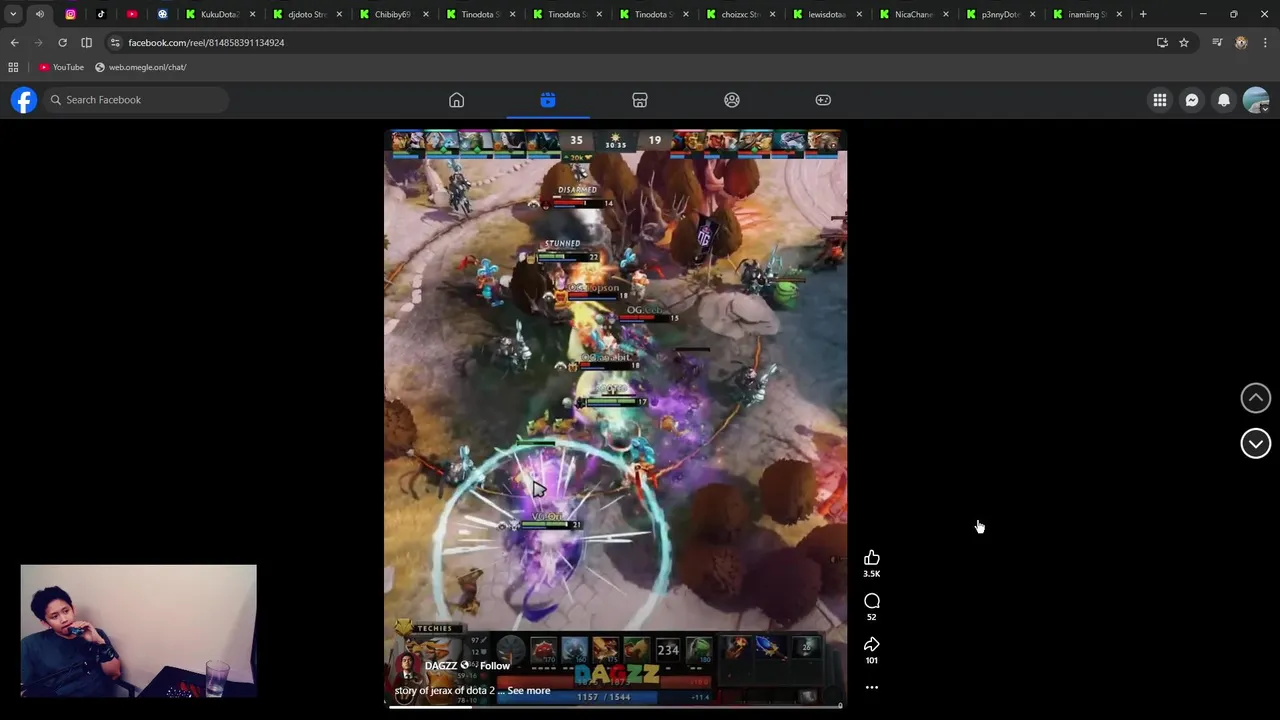Switch to the TikTok pinned tab
Viewport: 1280px width, 720px height.
(x=101, y=14)
